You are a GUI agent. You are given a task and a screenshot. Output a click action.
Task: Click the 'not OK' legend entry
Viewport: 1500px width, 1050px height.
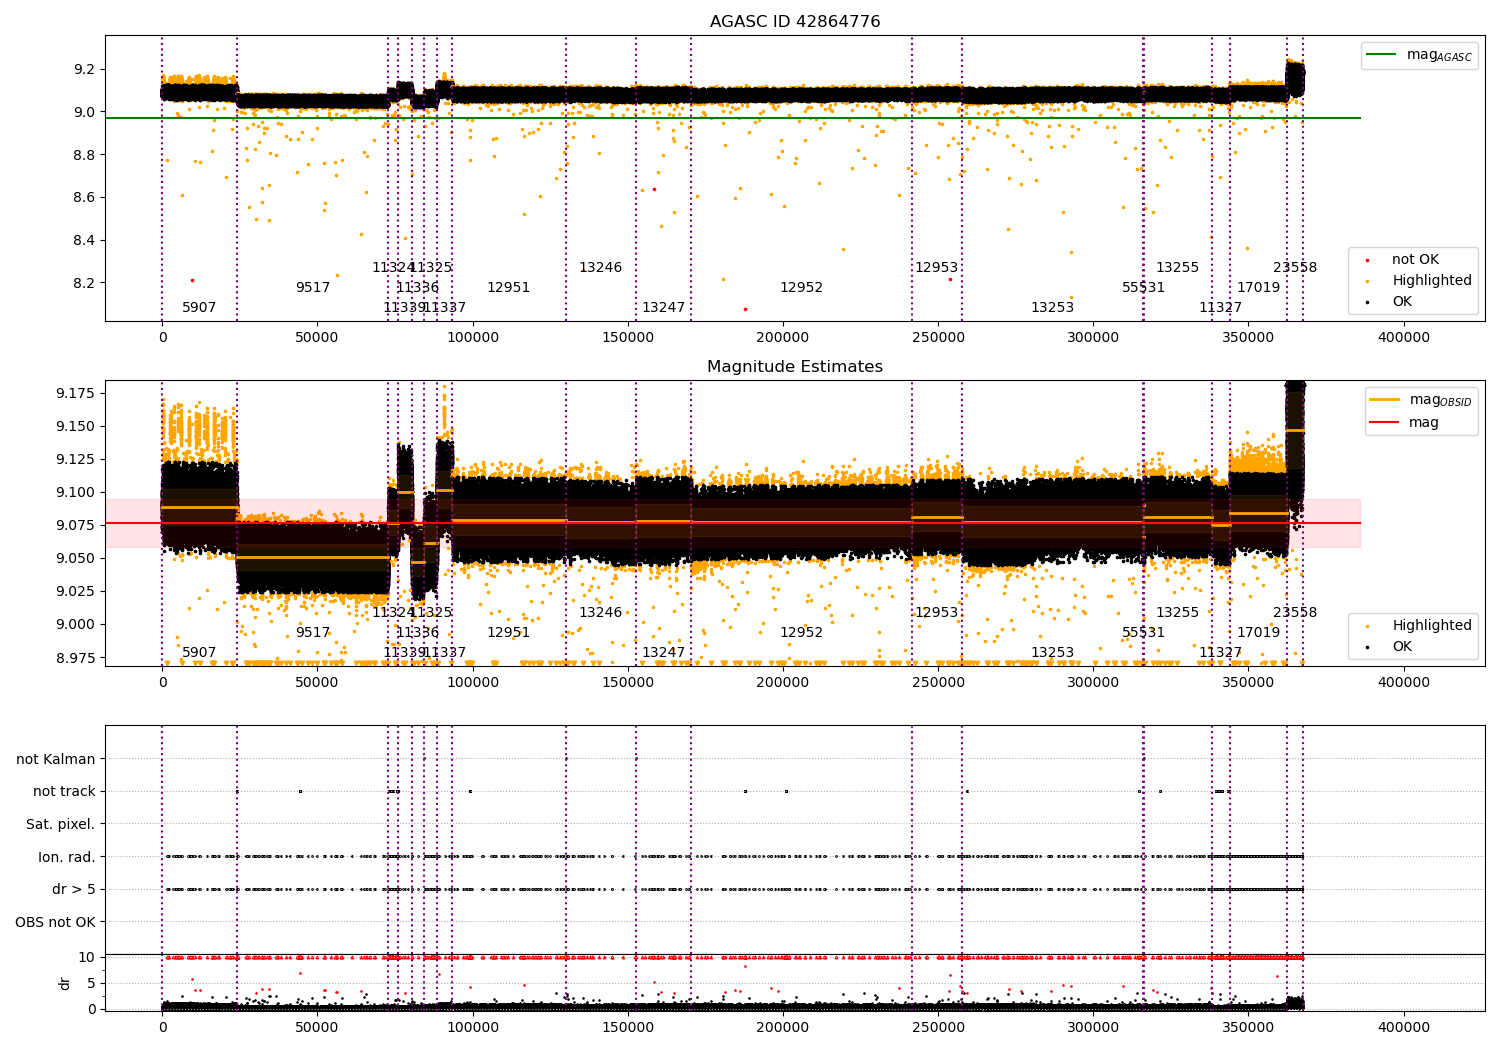[x=1415, y=259]
